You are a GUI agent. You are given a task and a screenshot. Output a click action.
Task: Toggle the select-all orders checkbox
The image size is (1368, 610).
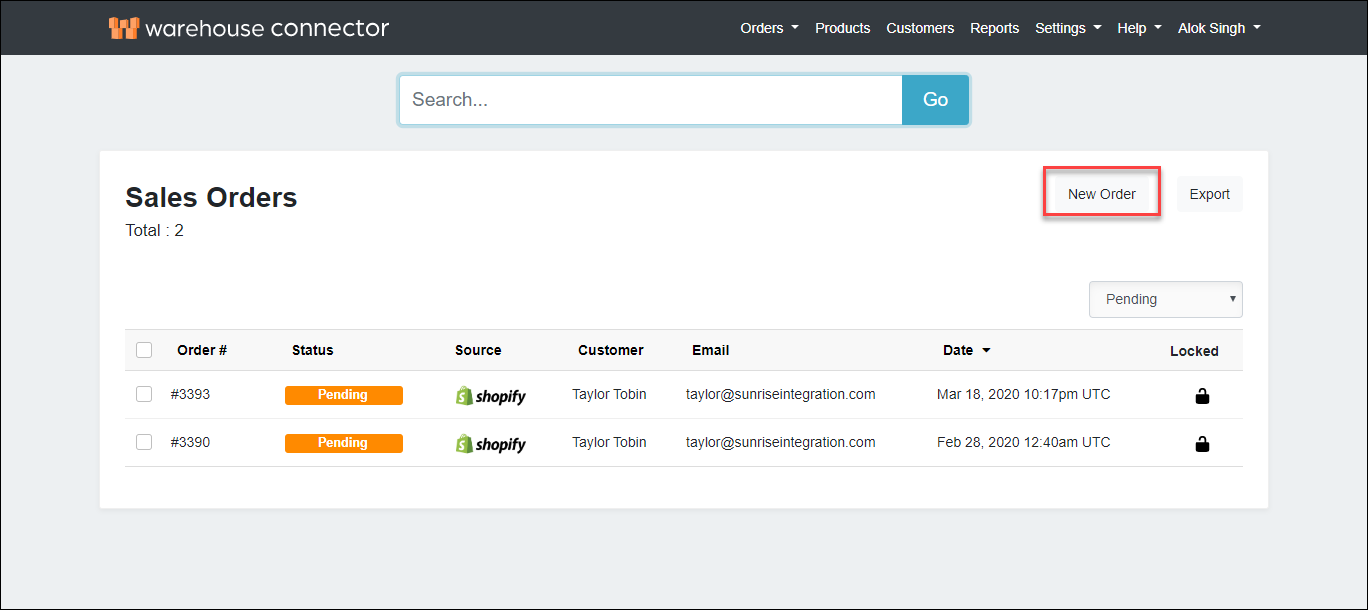click(x=144, y=350)
